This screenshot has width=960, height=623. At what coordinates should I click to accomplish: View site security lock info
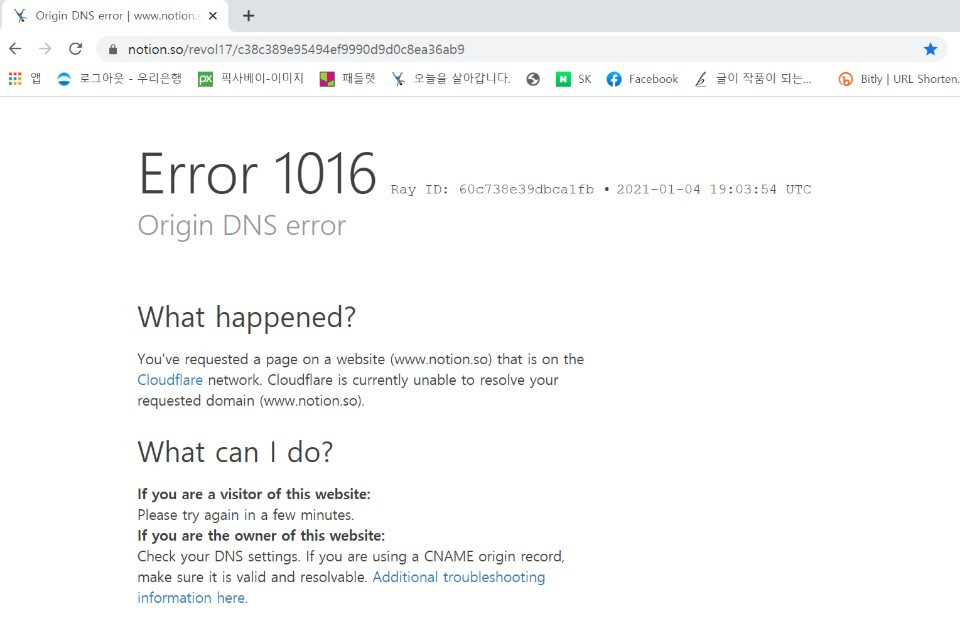click(113, 50)
